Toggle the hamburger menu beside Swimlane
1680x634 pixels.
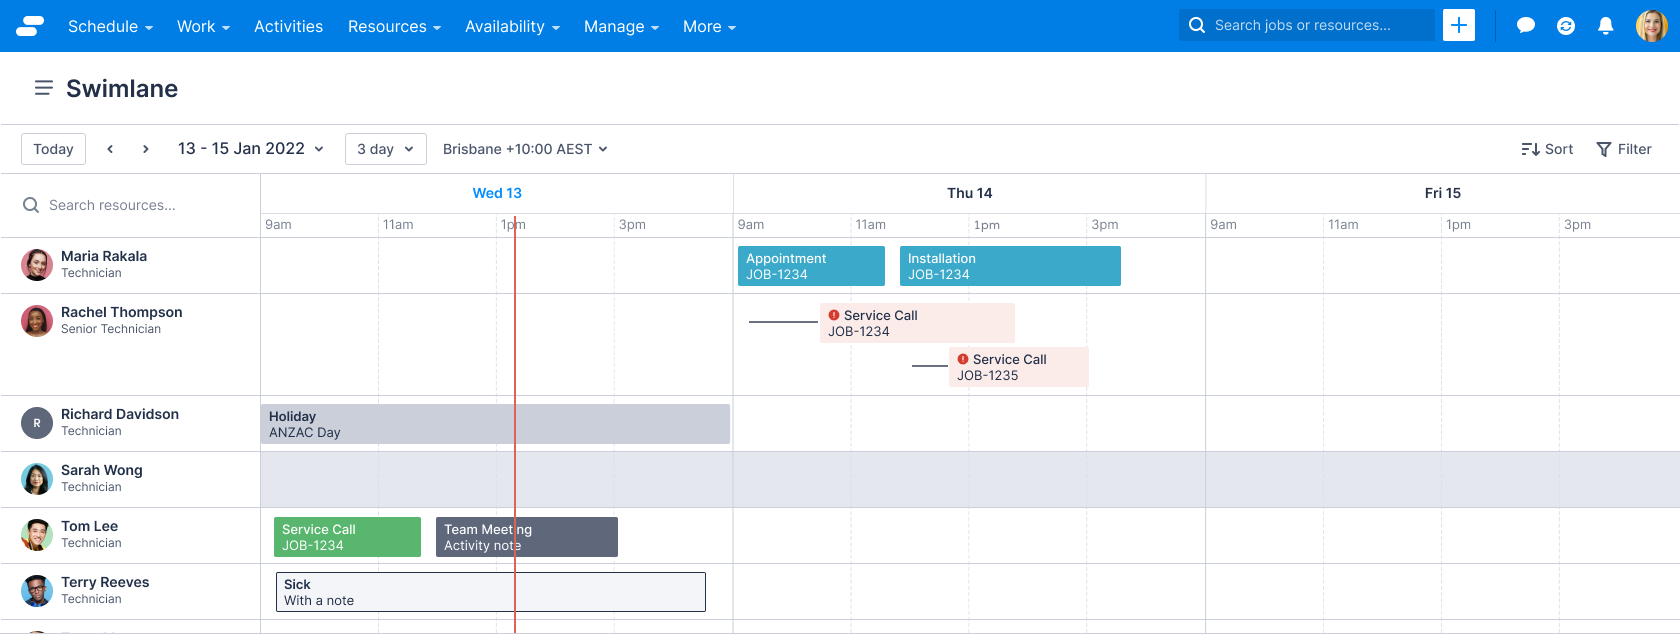(43, 88)
